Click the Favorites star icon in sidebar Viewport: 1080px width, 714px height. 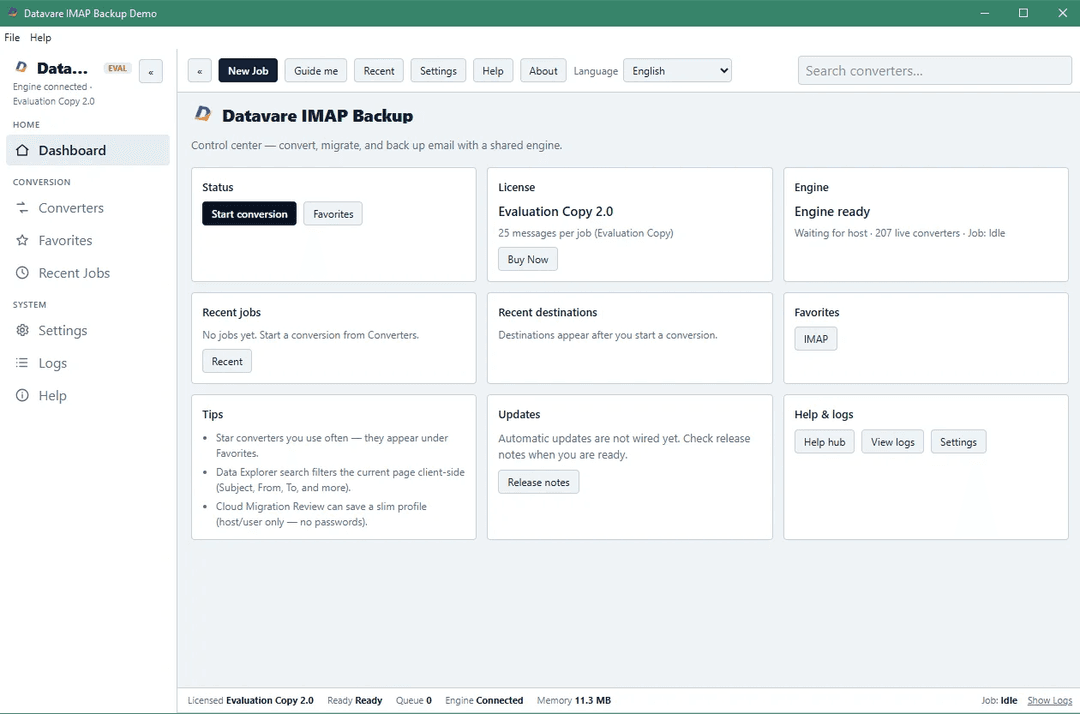pyautogui.click(x=22, y=240)
